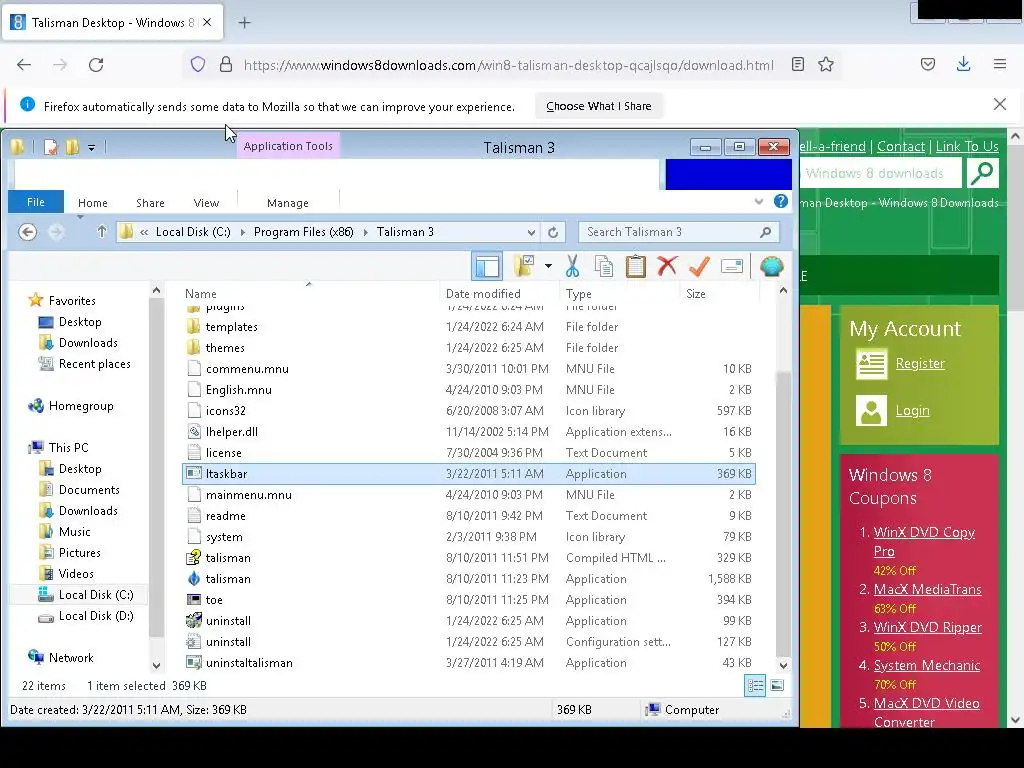Refresh the Talisman 3 folder view
1024x768 pixels.
(x=553, y=232)
